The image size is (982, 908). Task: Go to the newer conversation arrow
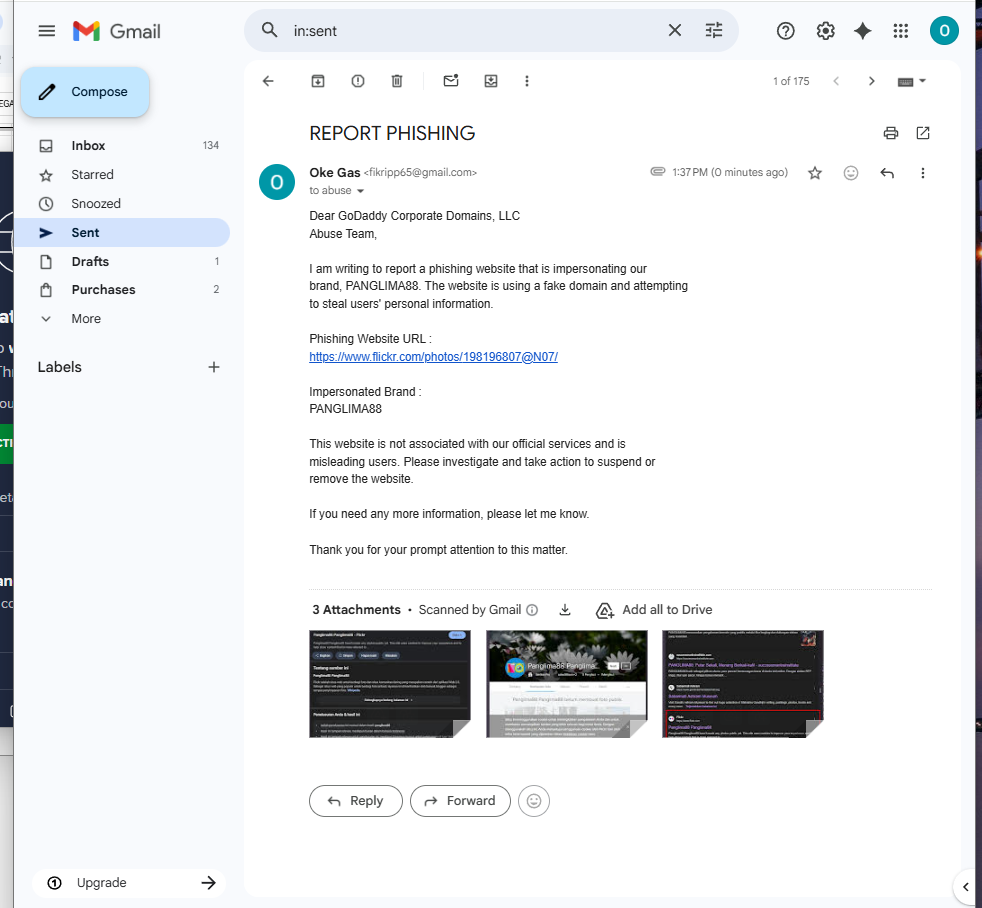point(835,81)
